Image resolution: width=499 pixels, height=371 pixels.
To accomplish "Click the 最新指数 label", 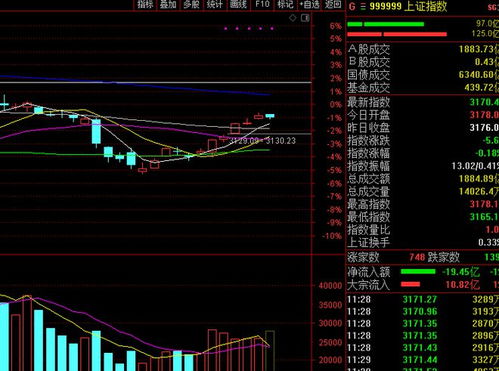I will (369, 102).
